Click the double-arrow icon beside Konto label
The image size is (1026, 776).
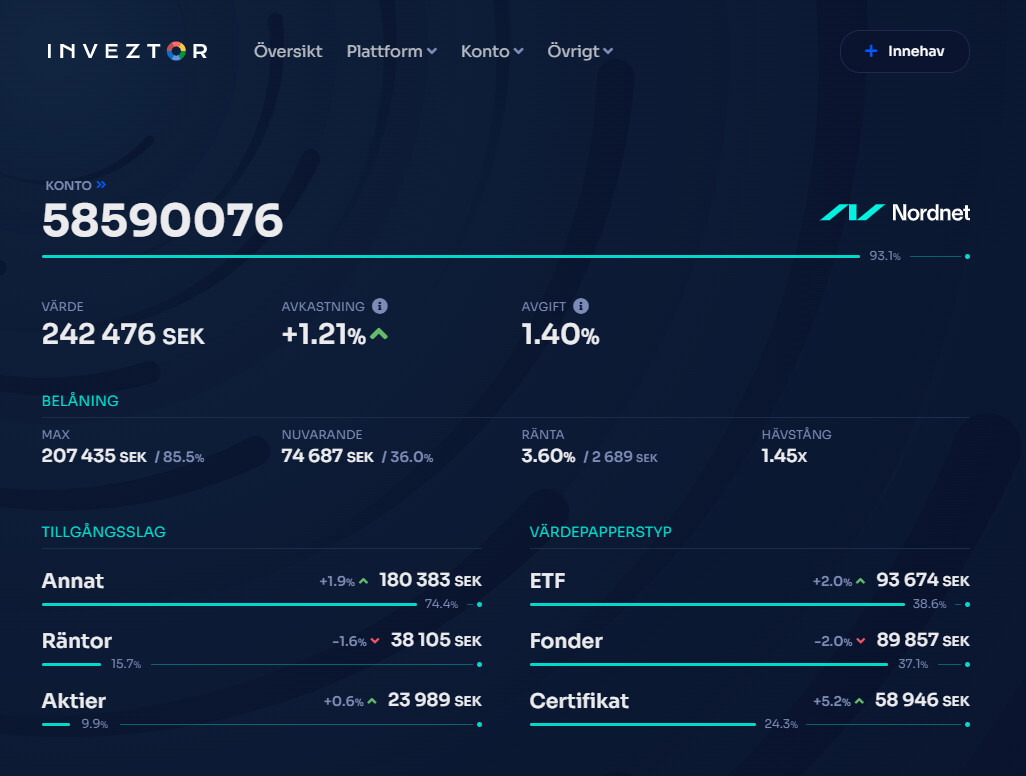pos(101,185)
